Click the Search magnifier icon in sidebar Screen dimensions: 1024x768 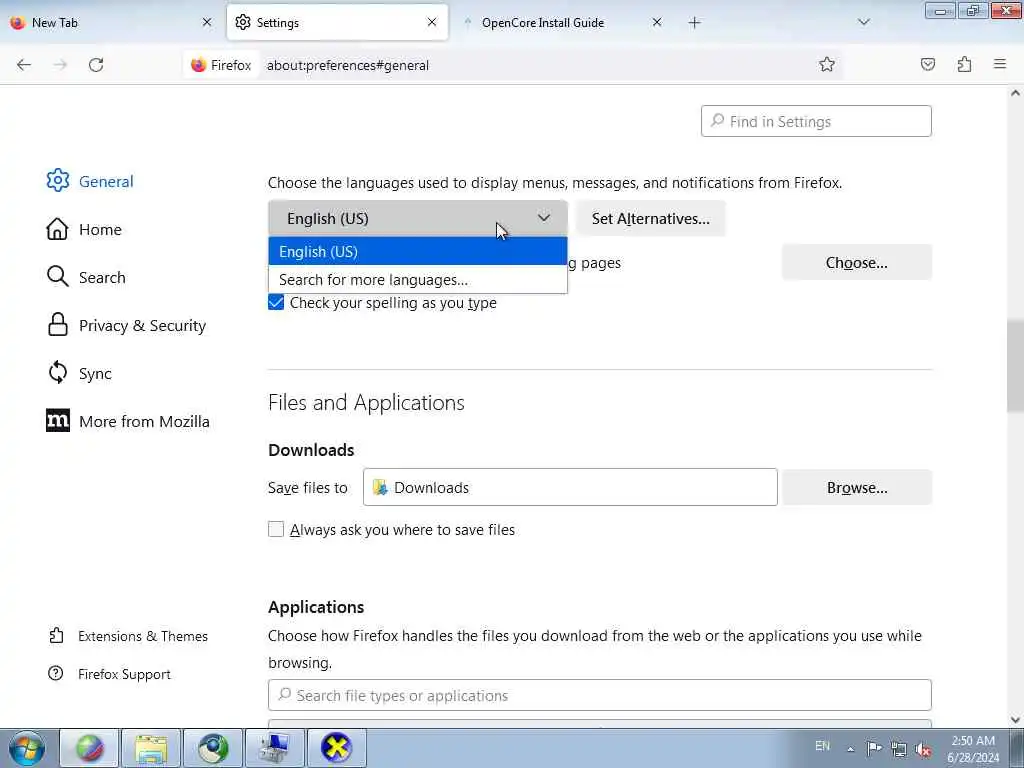tap(57, 277)
